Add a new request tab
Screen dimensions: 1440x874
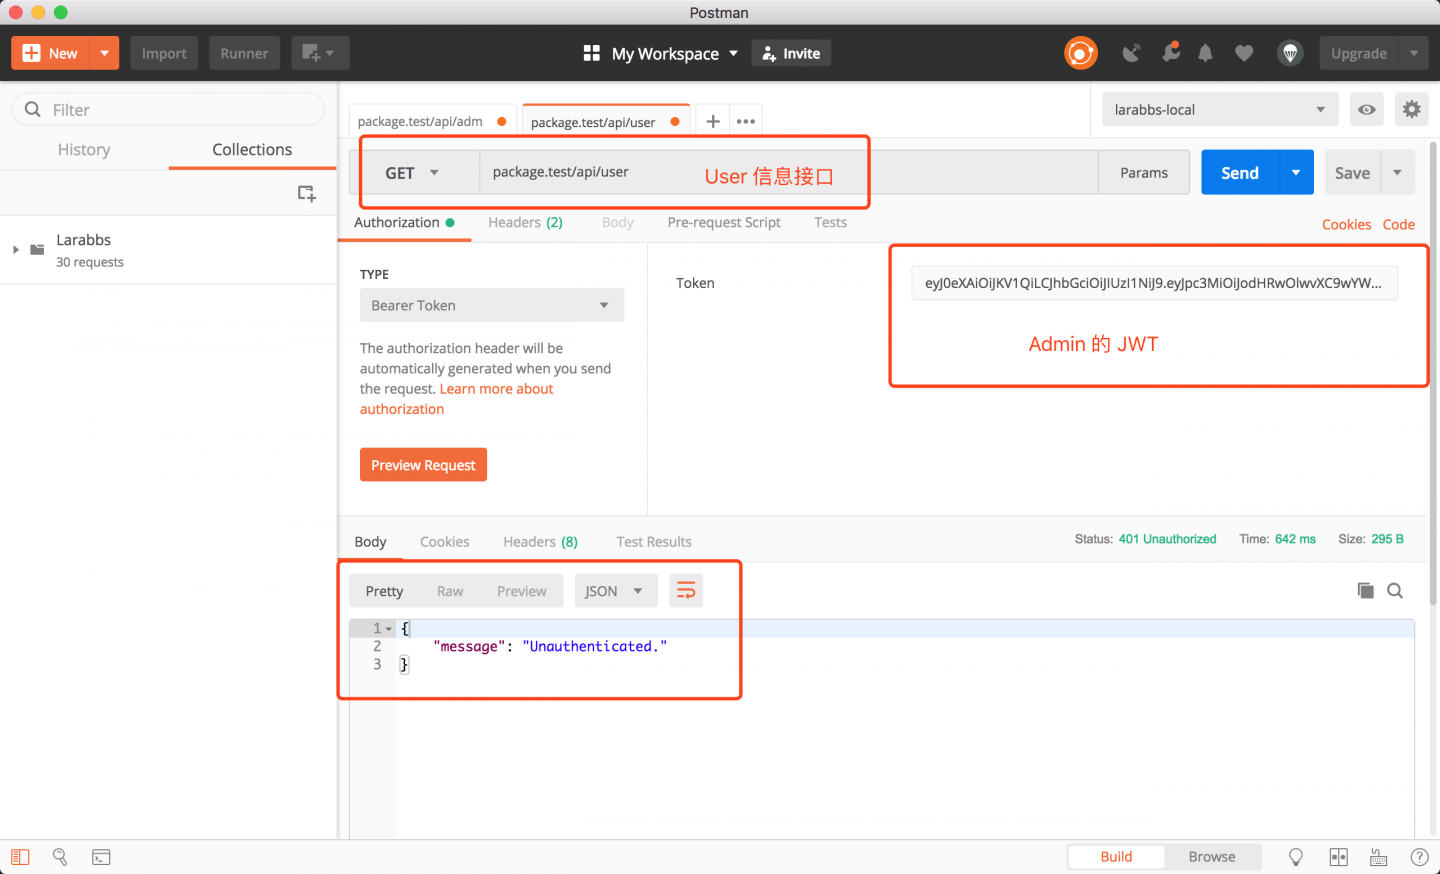[713, 121]
